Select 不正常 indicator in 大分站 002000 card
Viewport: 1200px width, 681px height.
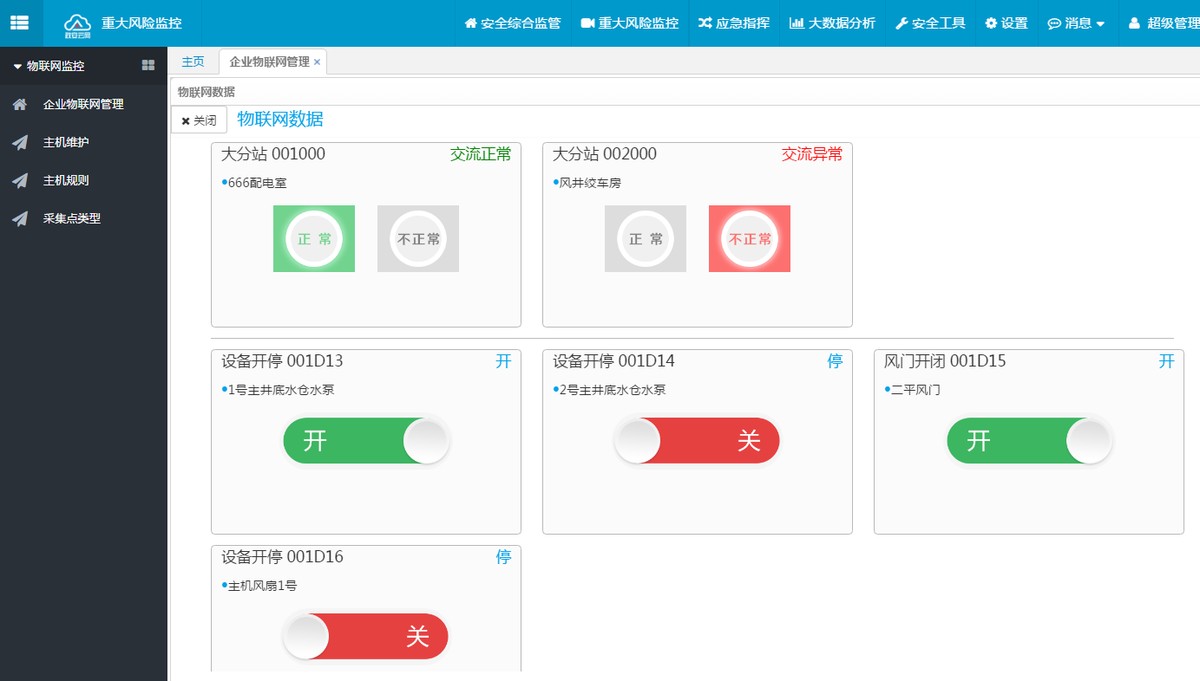[749, 238]
